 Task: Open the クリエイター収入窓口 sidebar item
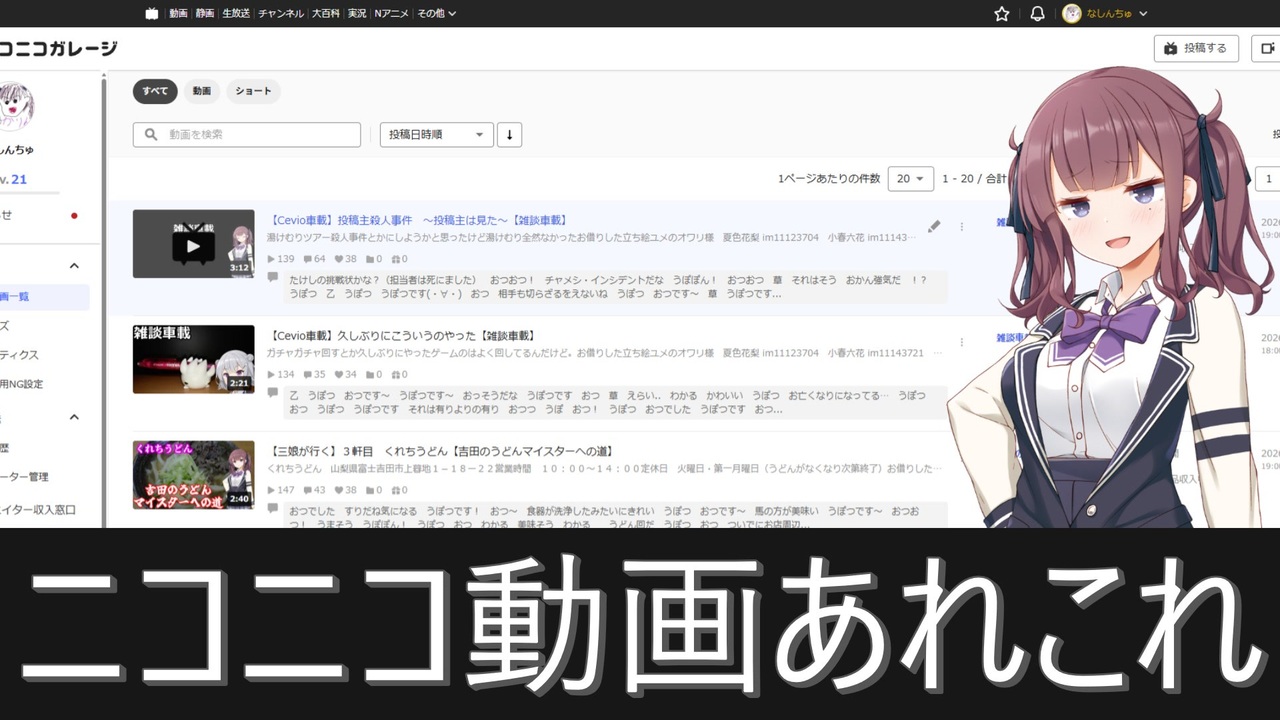pyautogui.click(x=40, y=510)
